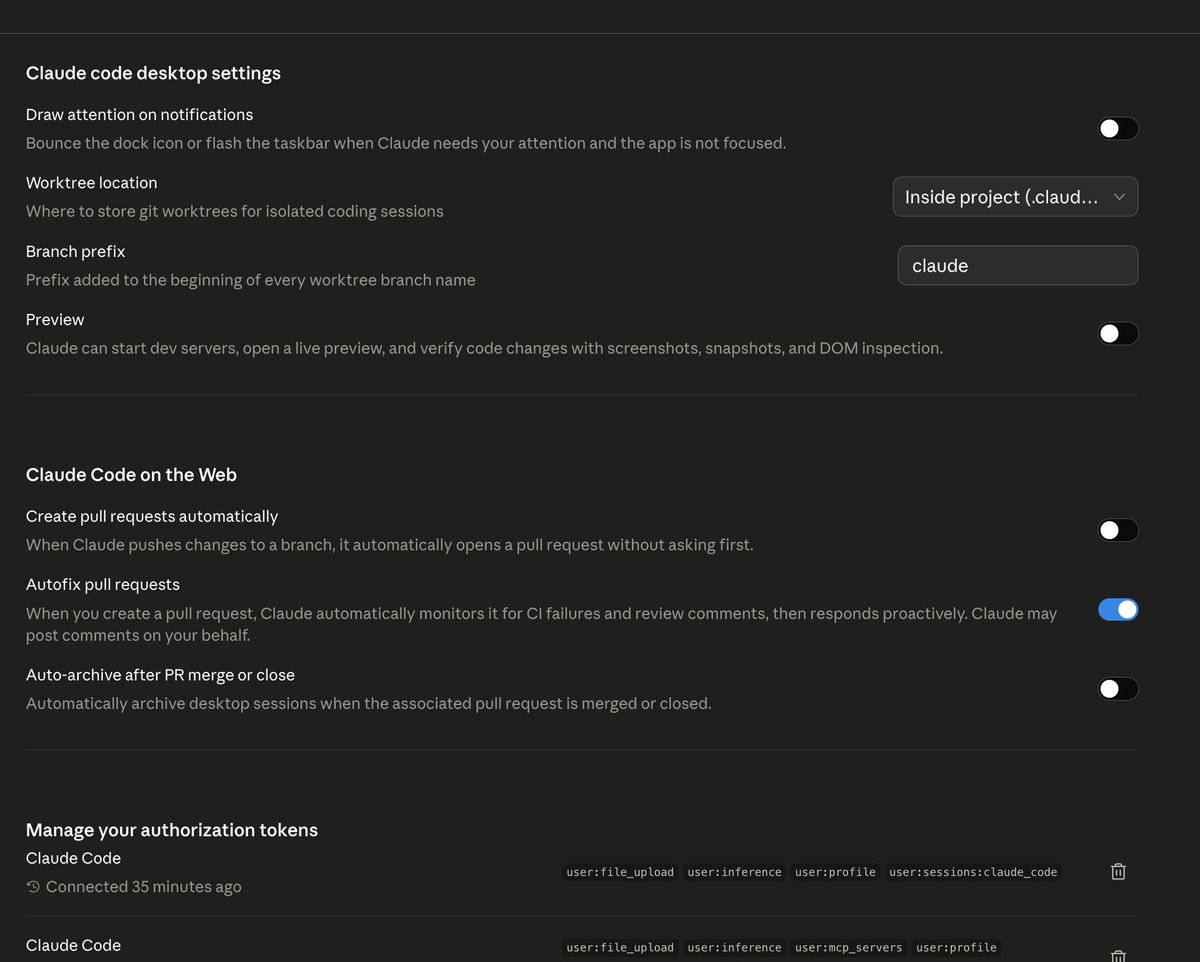Toggle Create pull requests automatically switch
The height and width of the screenshot is (962, 1200).
1118,530
